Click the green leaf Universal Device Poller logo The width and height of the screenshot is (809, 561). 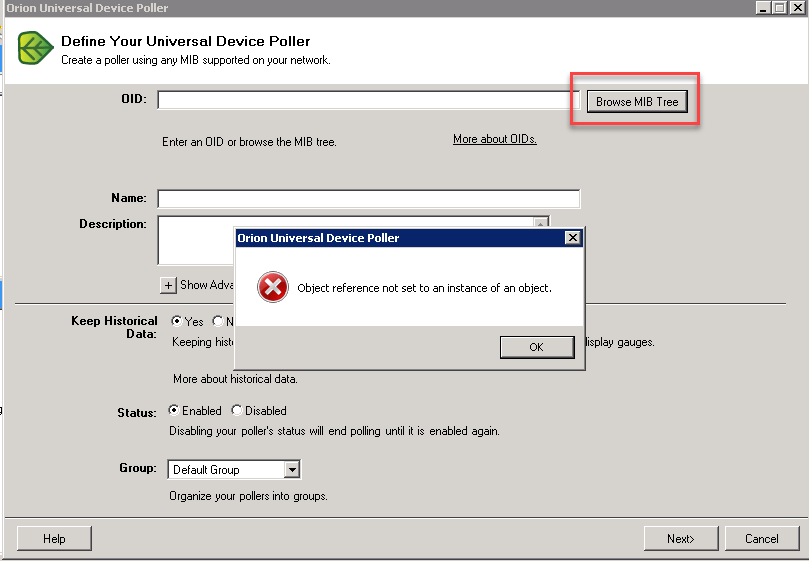[35, 48]
